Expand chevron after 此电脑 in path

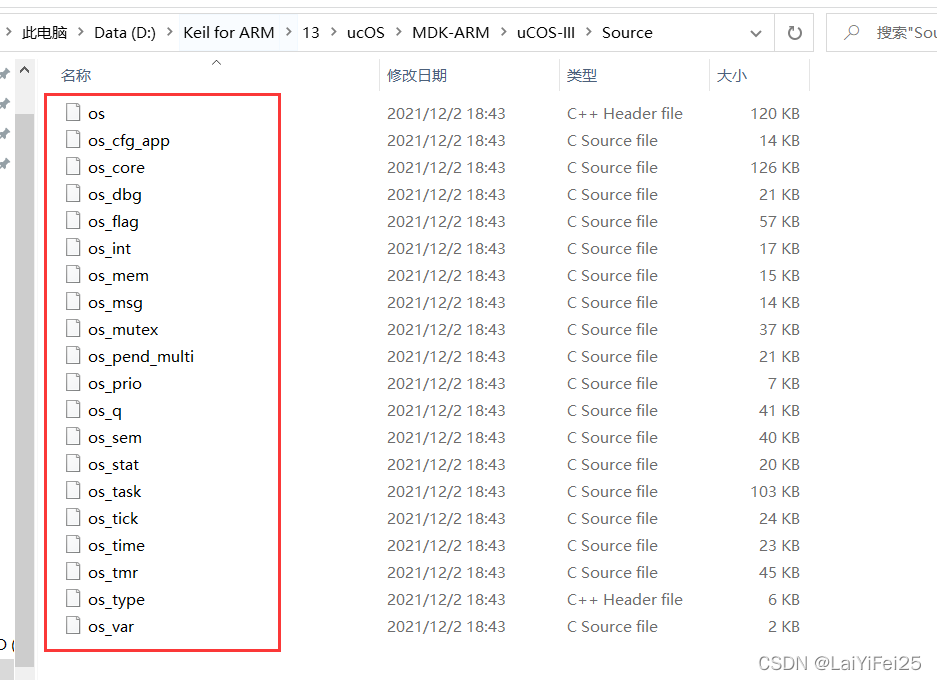(80, 32)
